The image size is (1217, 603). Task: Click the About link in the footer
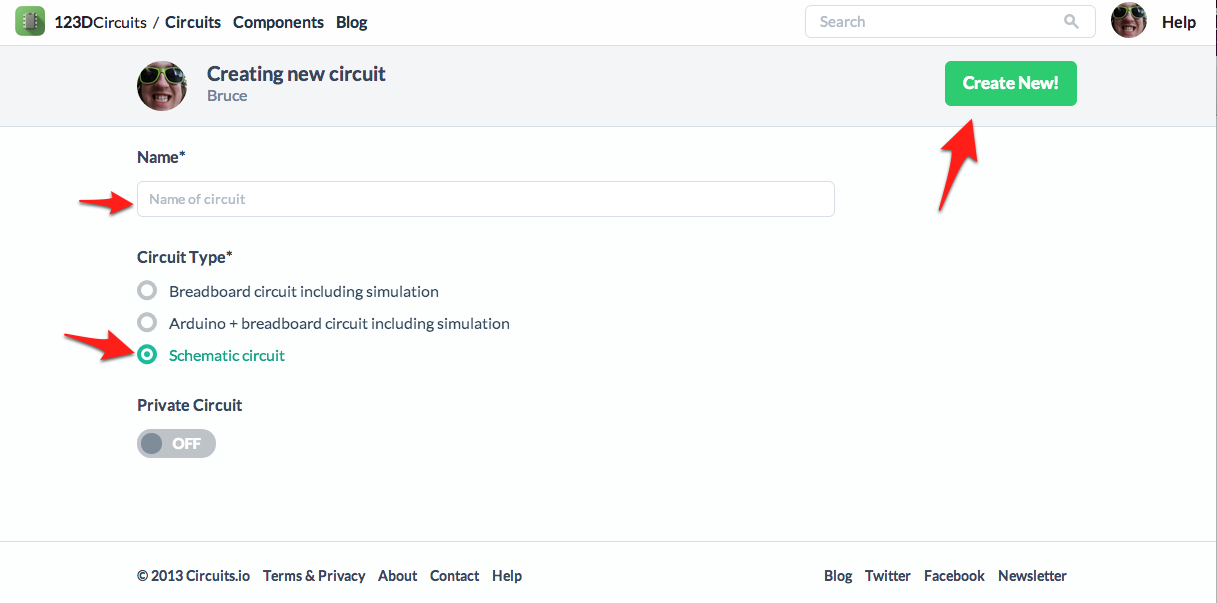tap(397, 576)
